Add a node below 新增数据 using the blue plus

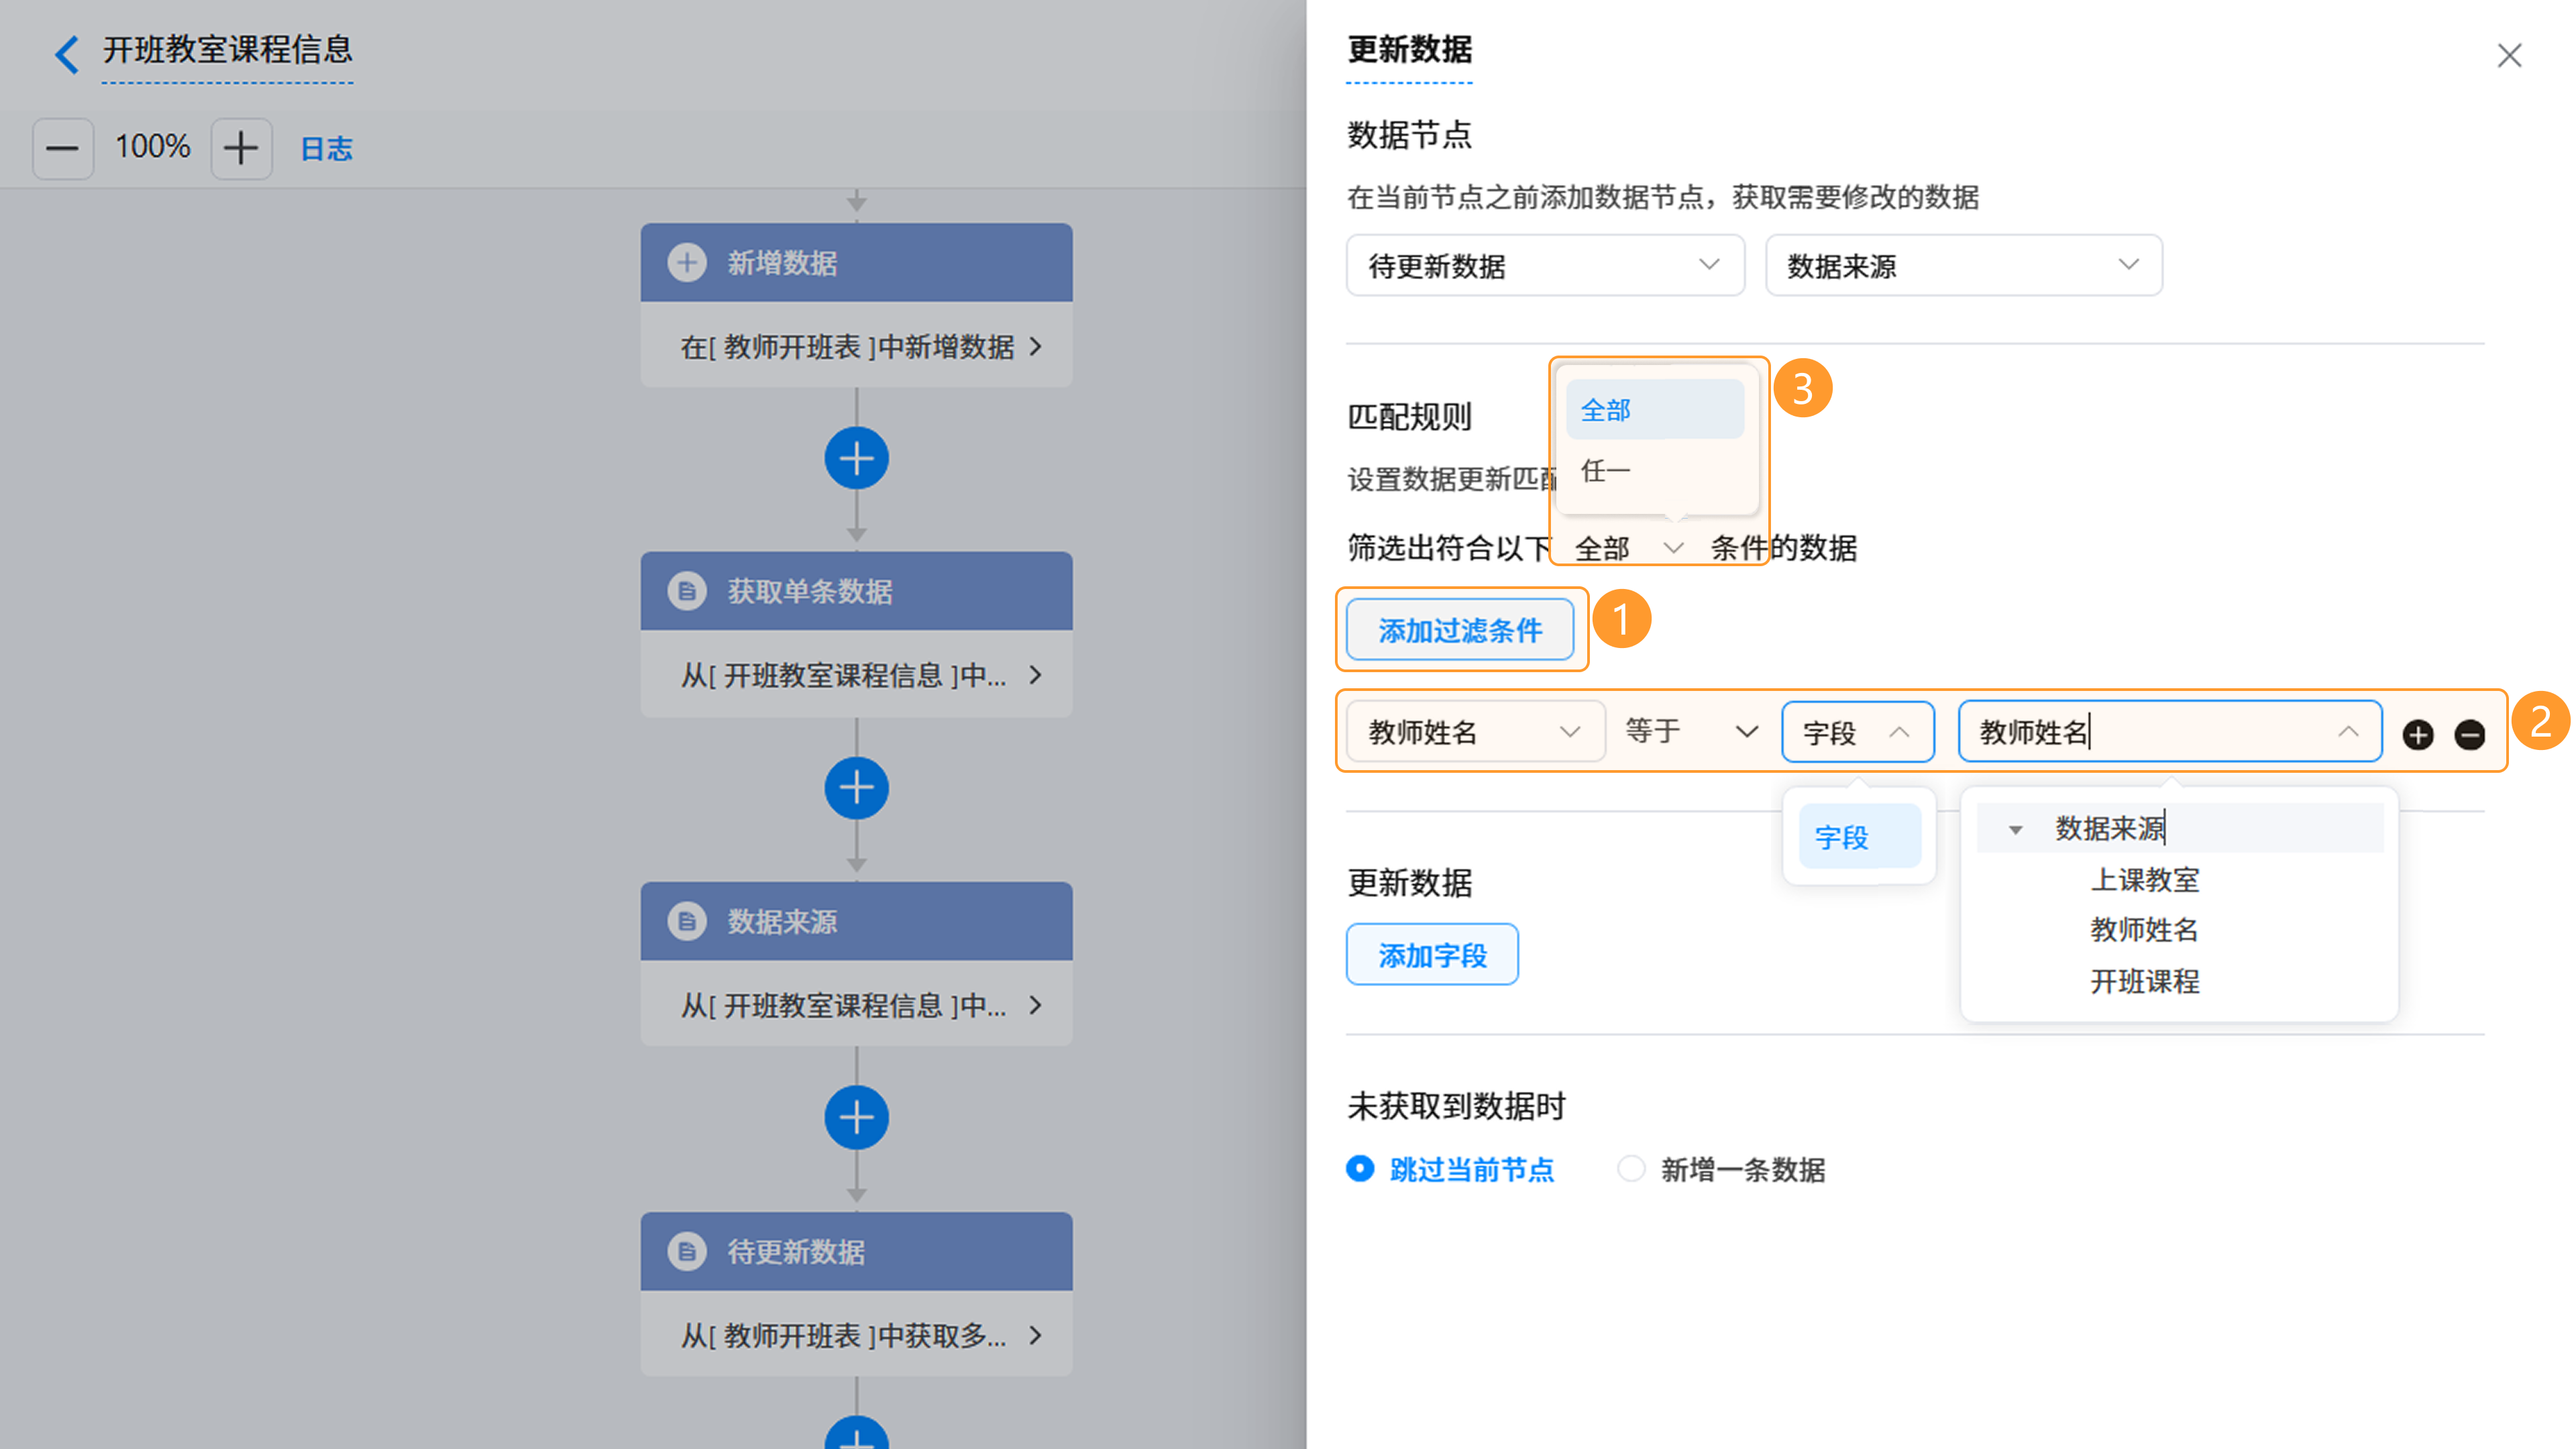tap(856, 459)
